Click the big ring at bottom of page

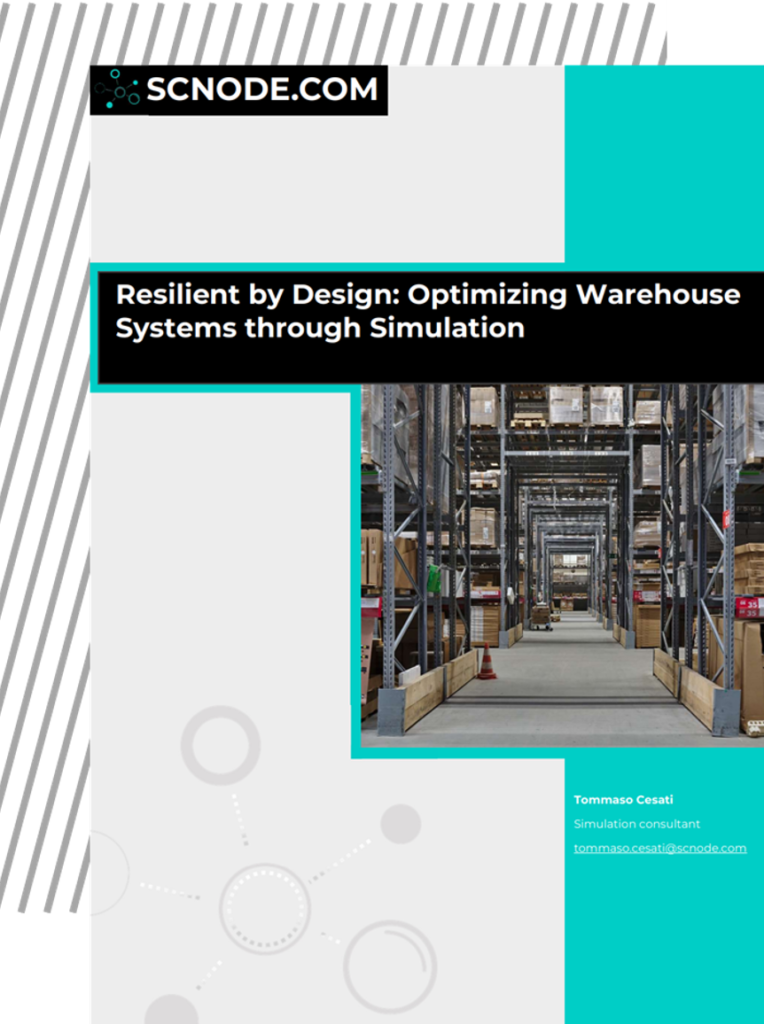[389, 966]
